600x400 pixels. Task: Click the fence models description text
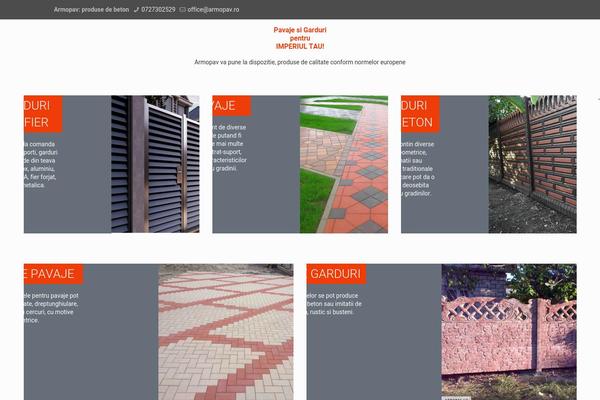click(x=334, y=304)
